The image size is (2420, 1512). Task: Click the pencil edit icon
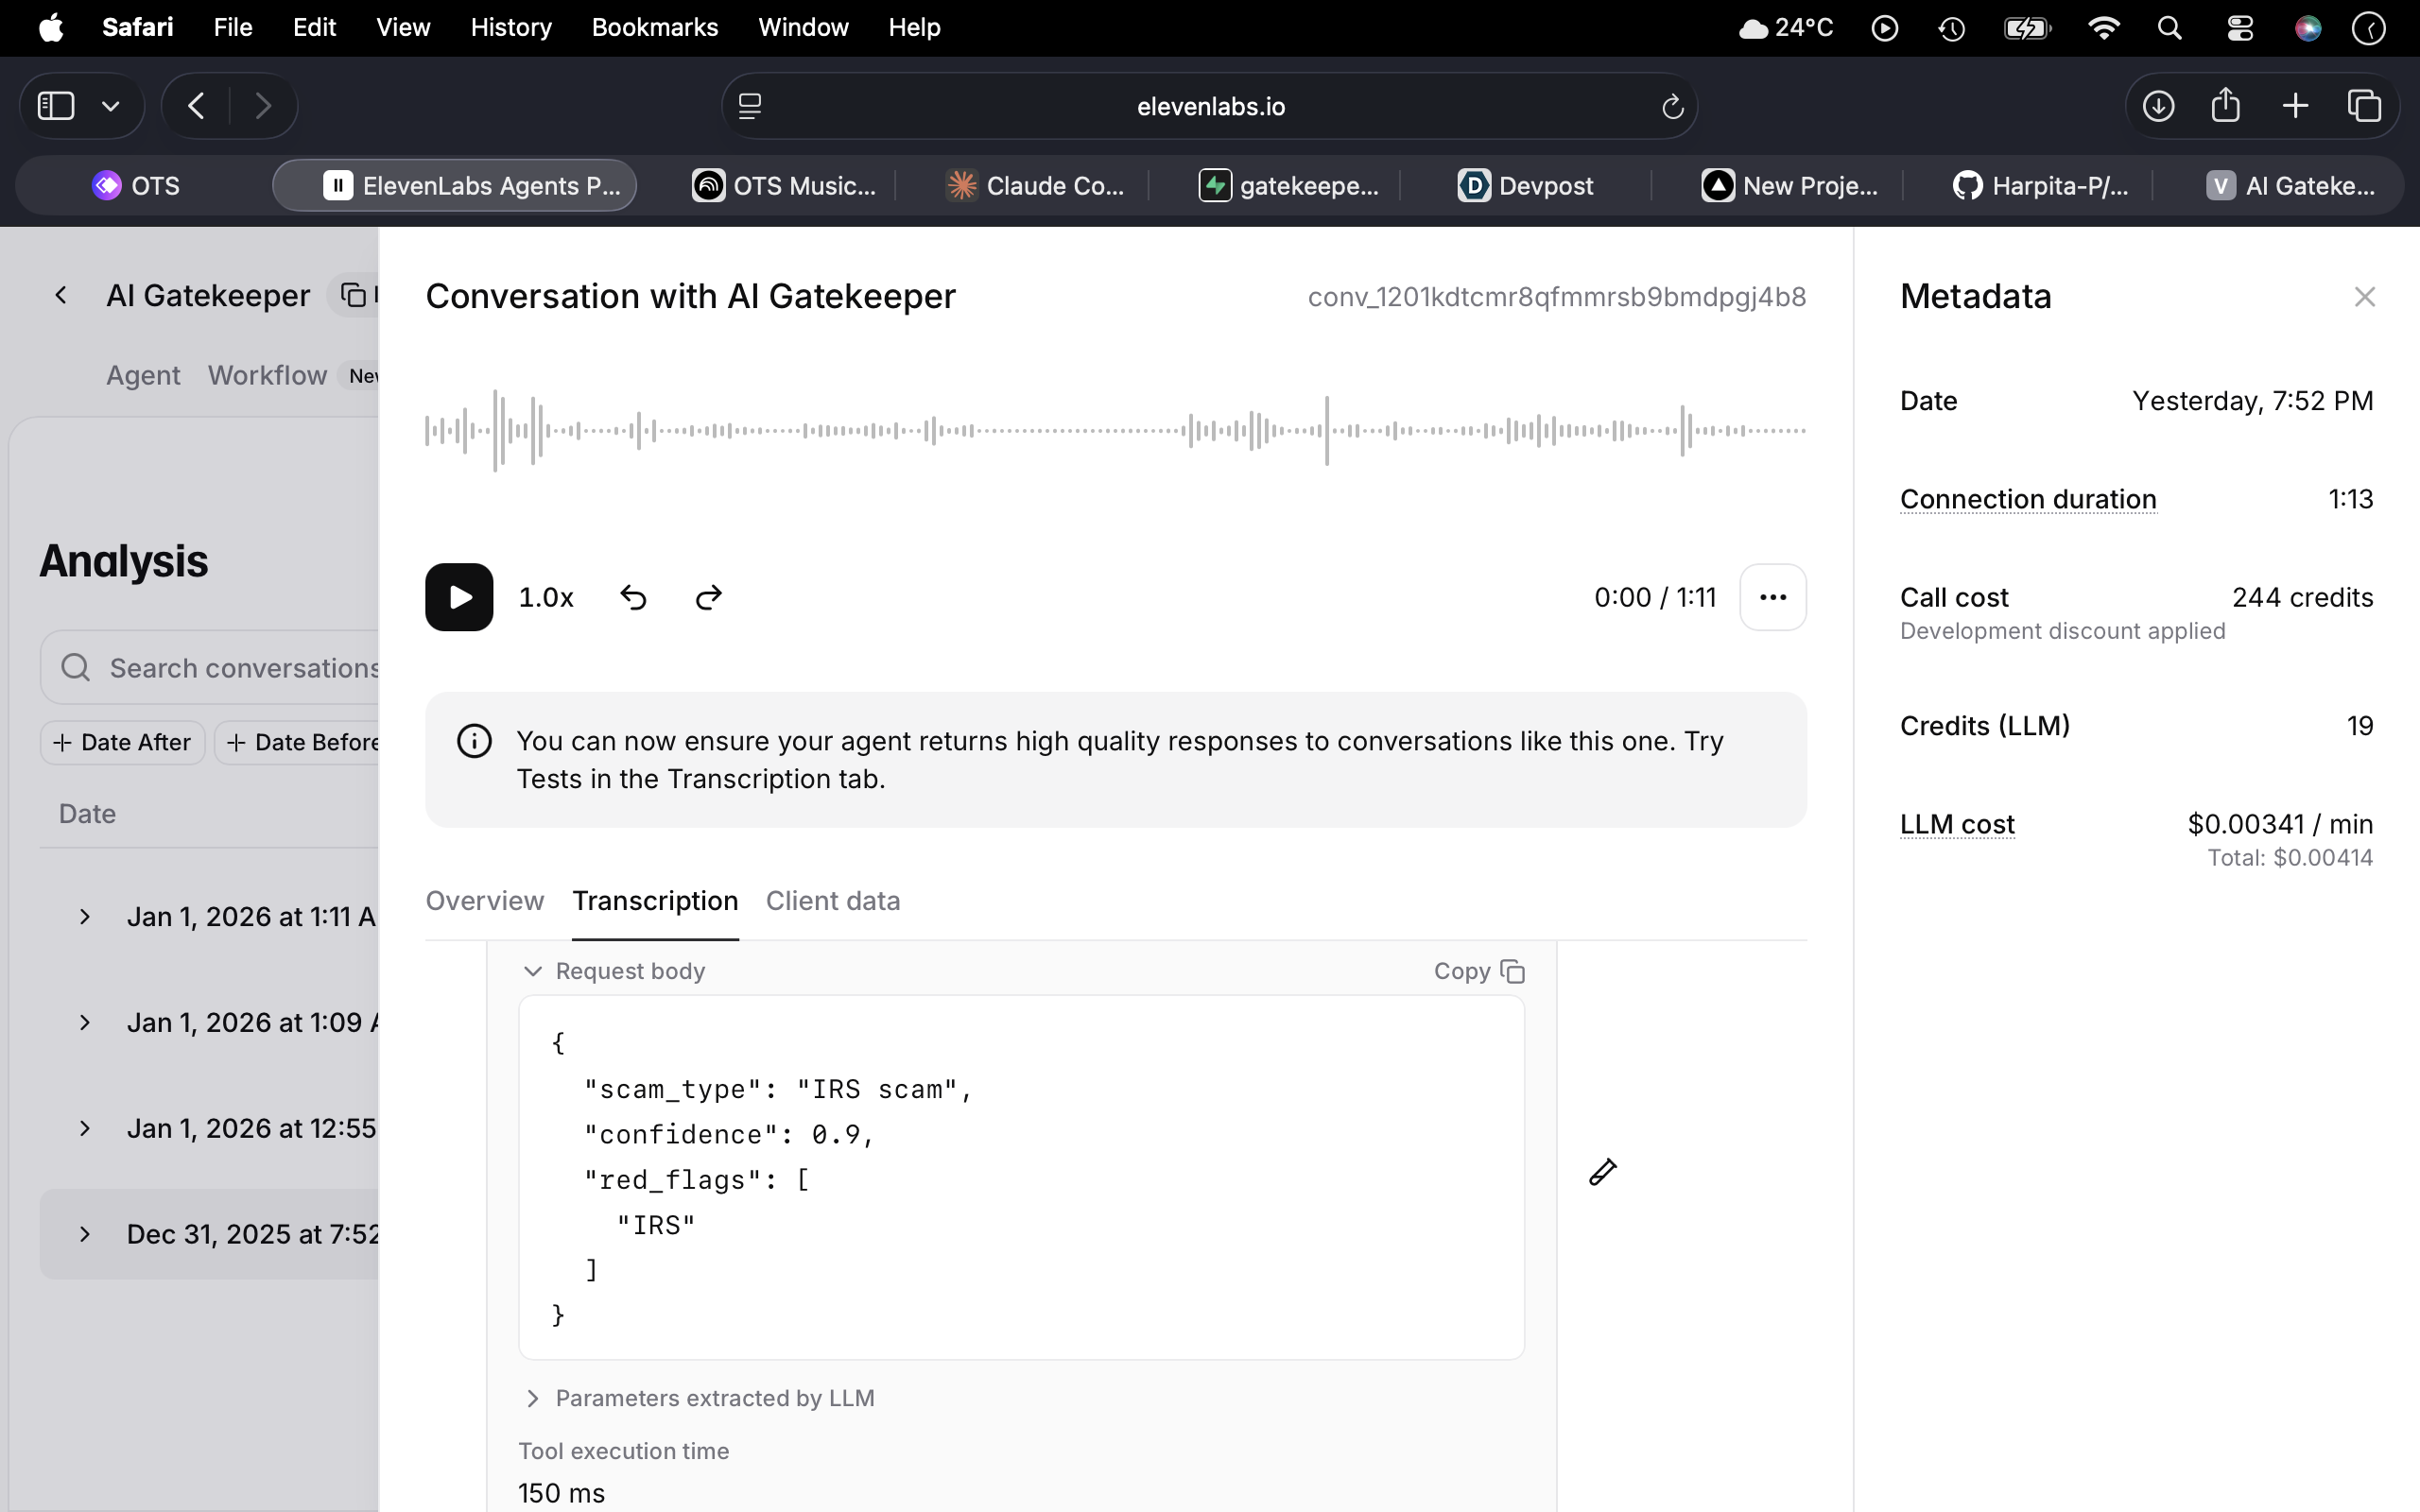pyautogui.click(x=1603, y=1171)
